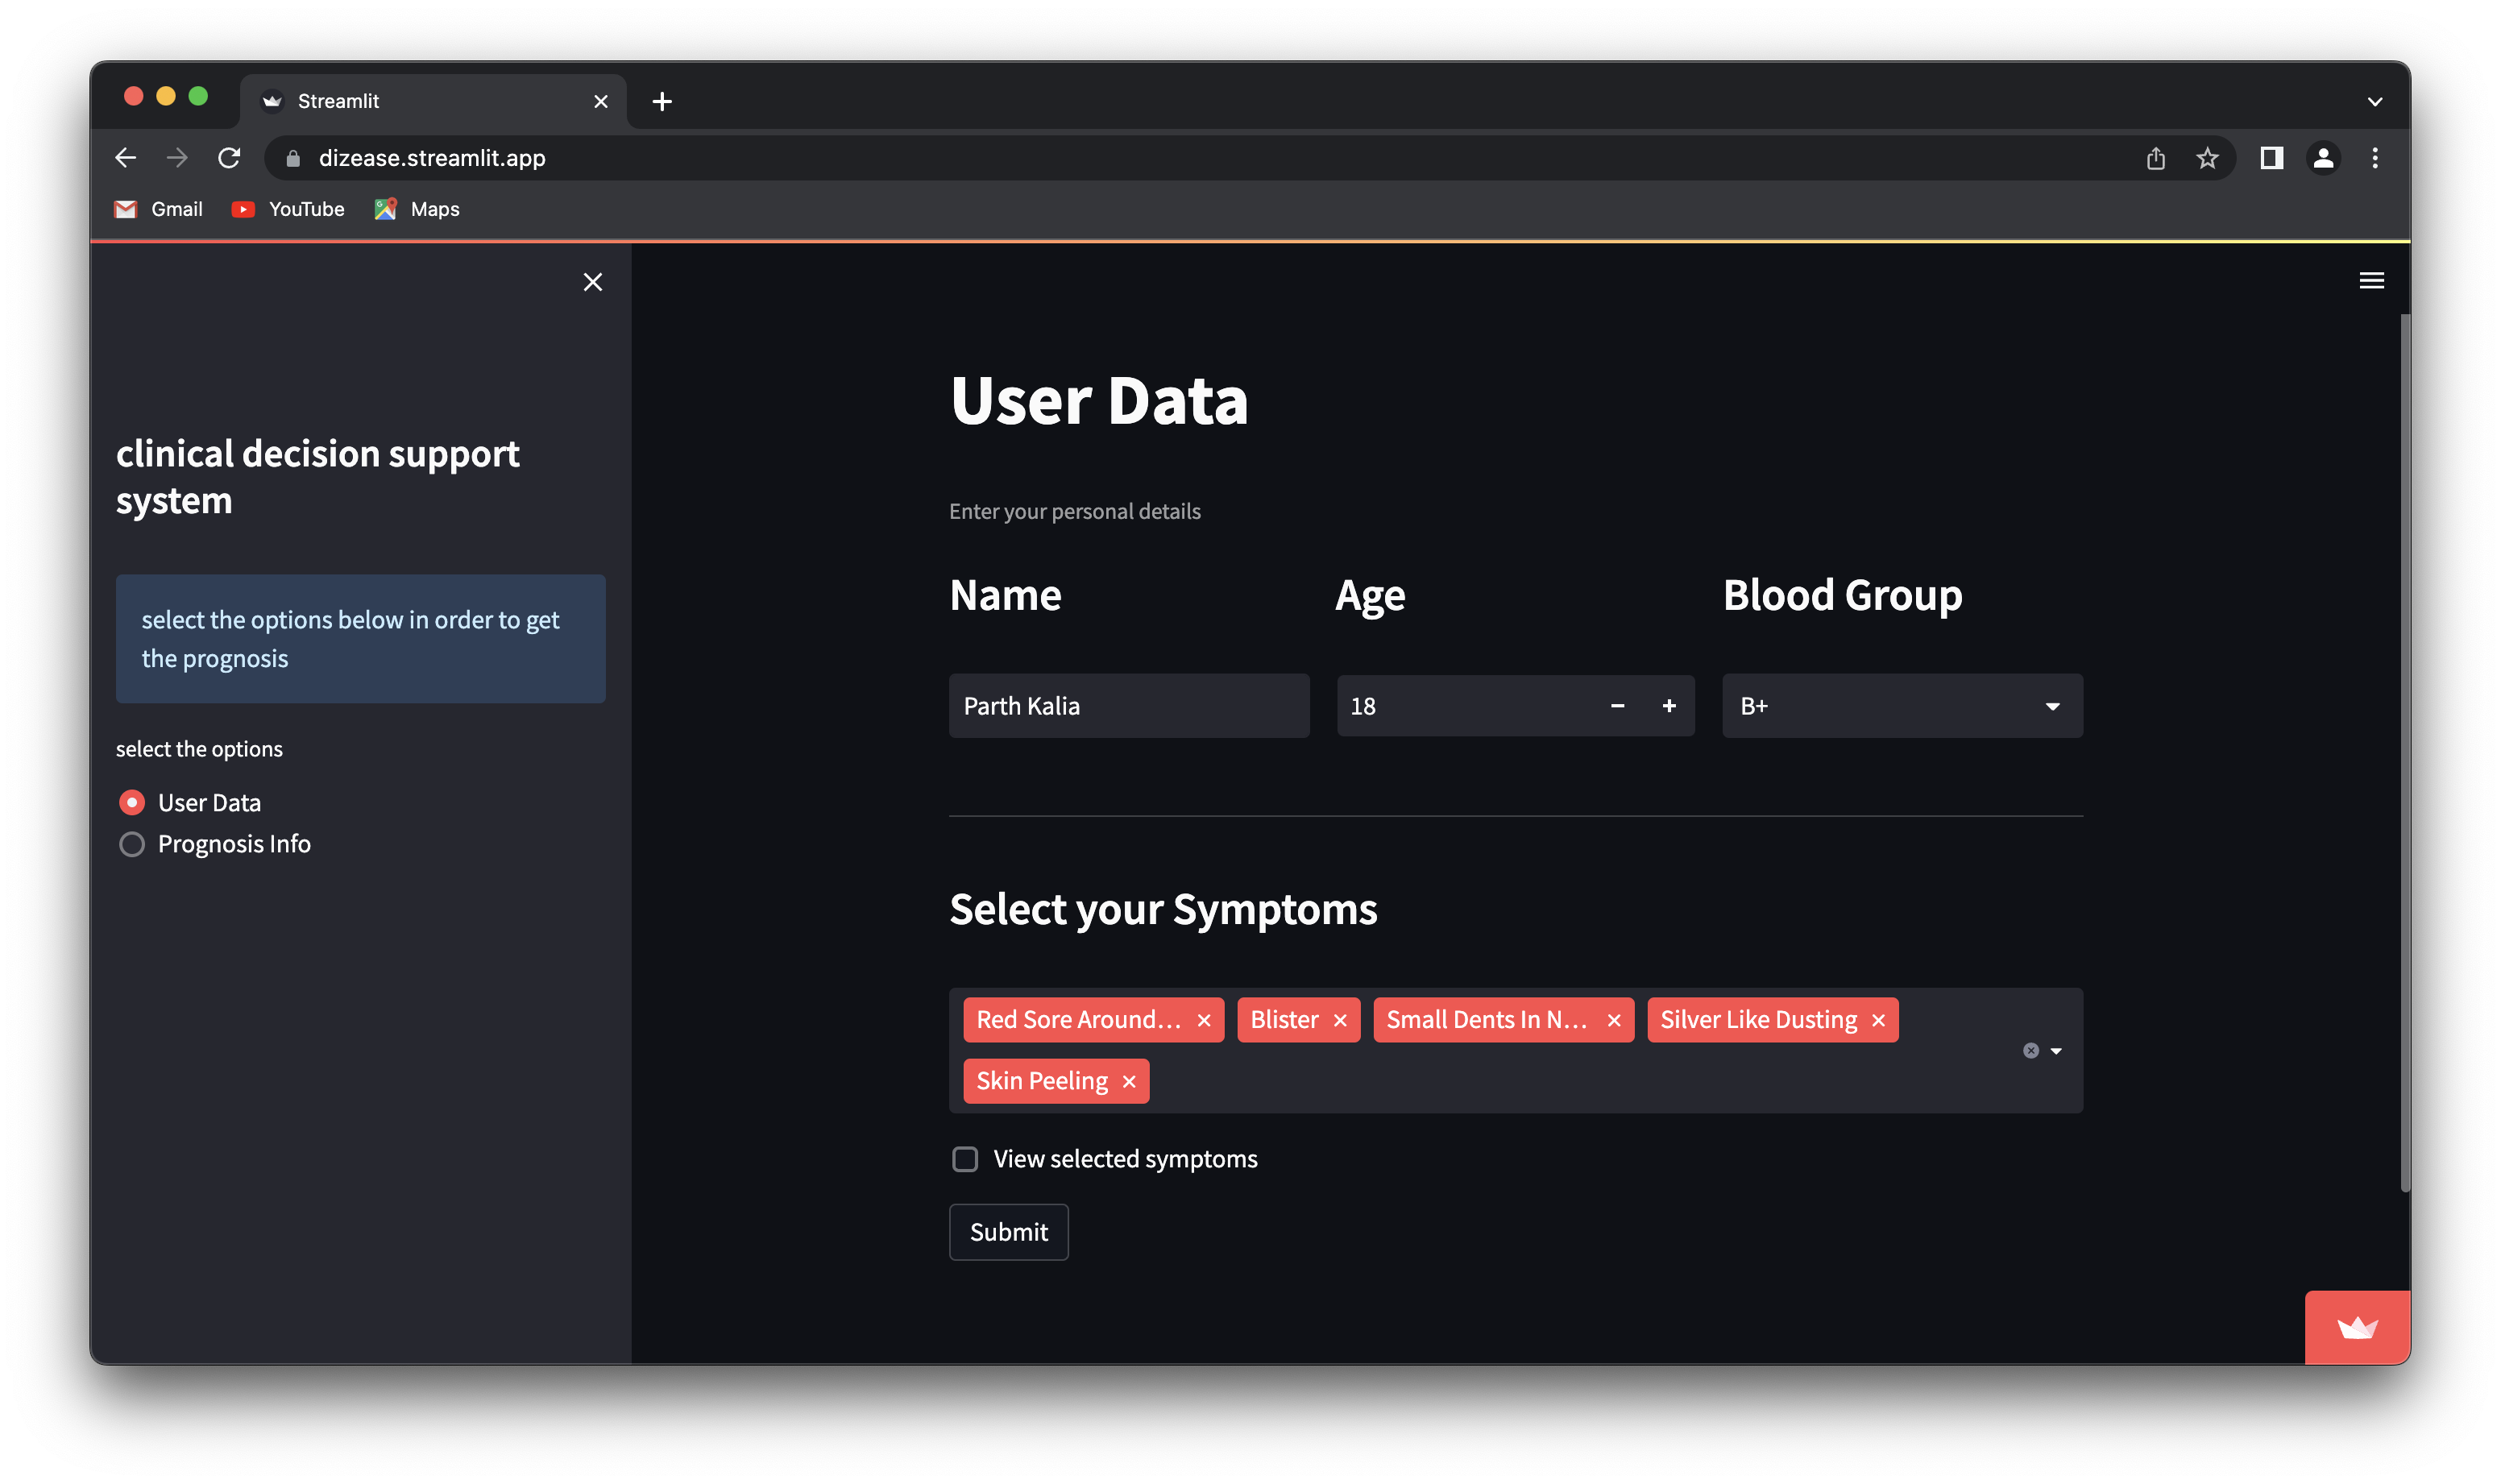2501x1484 pixels.
Task: Decrease the Age value with the minus stepper
Action: [1617, 705]
